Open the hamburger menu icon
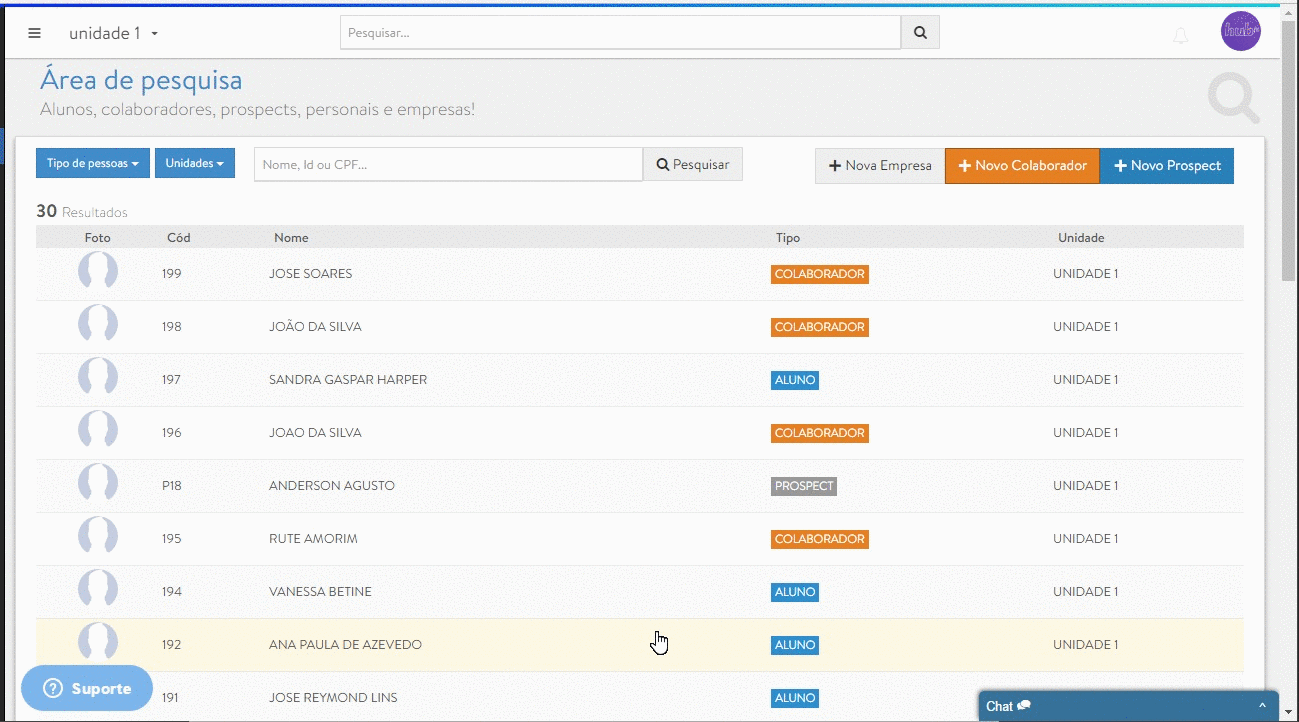This screenshot has height=722, width=1299. click(x=35, y=33)
